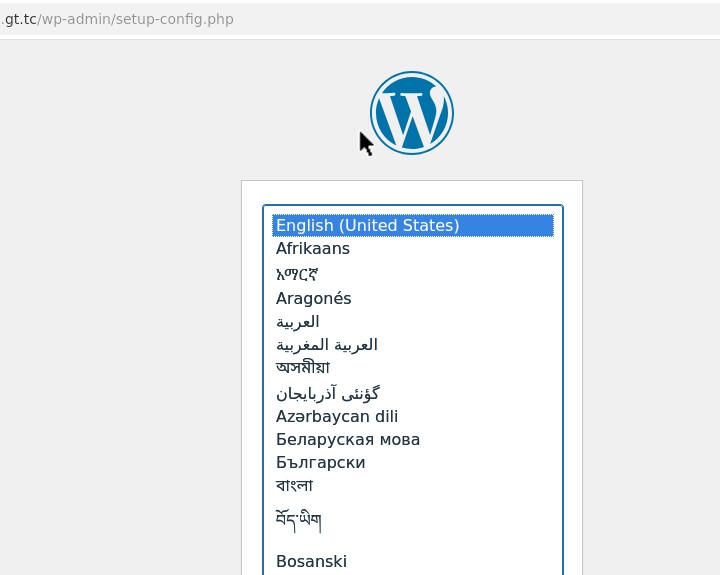Select Bengali (বাংলা) language option

pos(295,486)
